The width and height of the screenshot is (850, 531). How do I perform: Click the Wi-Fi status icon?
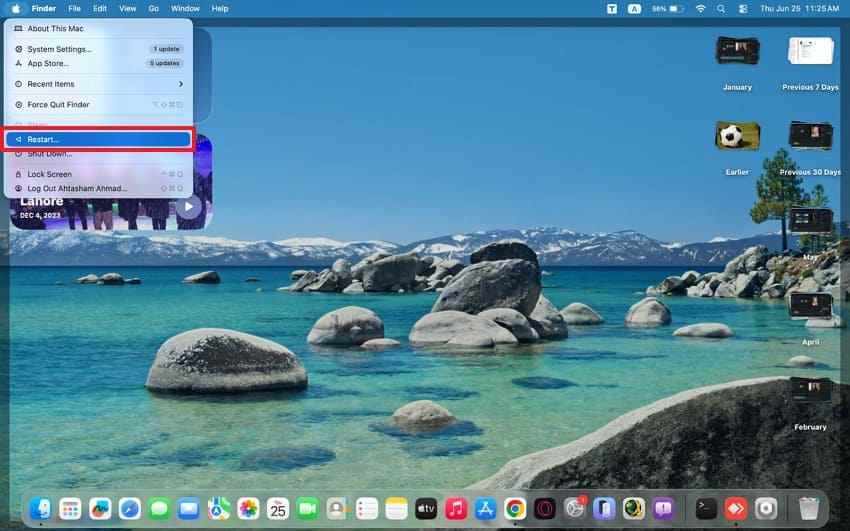coord(700,9)
